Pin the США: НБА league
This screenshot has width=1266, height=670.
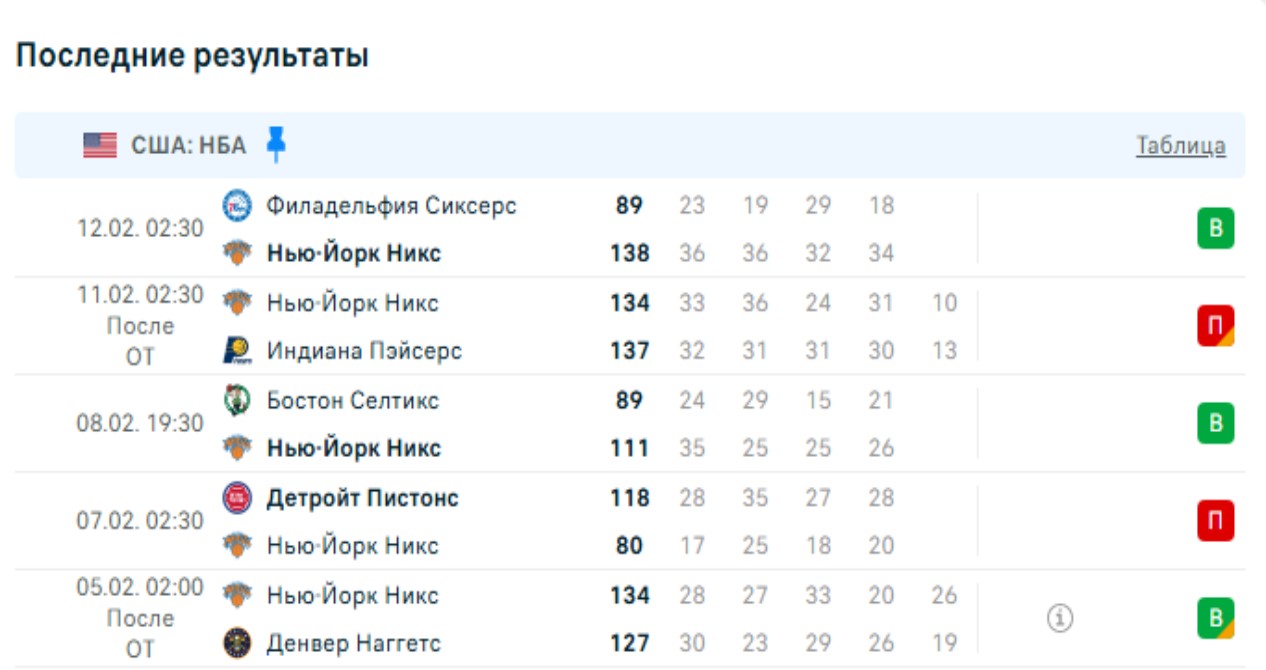[x=276, y=145]
